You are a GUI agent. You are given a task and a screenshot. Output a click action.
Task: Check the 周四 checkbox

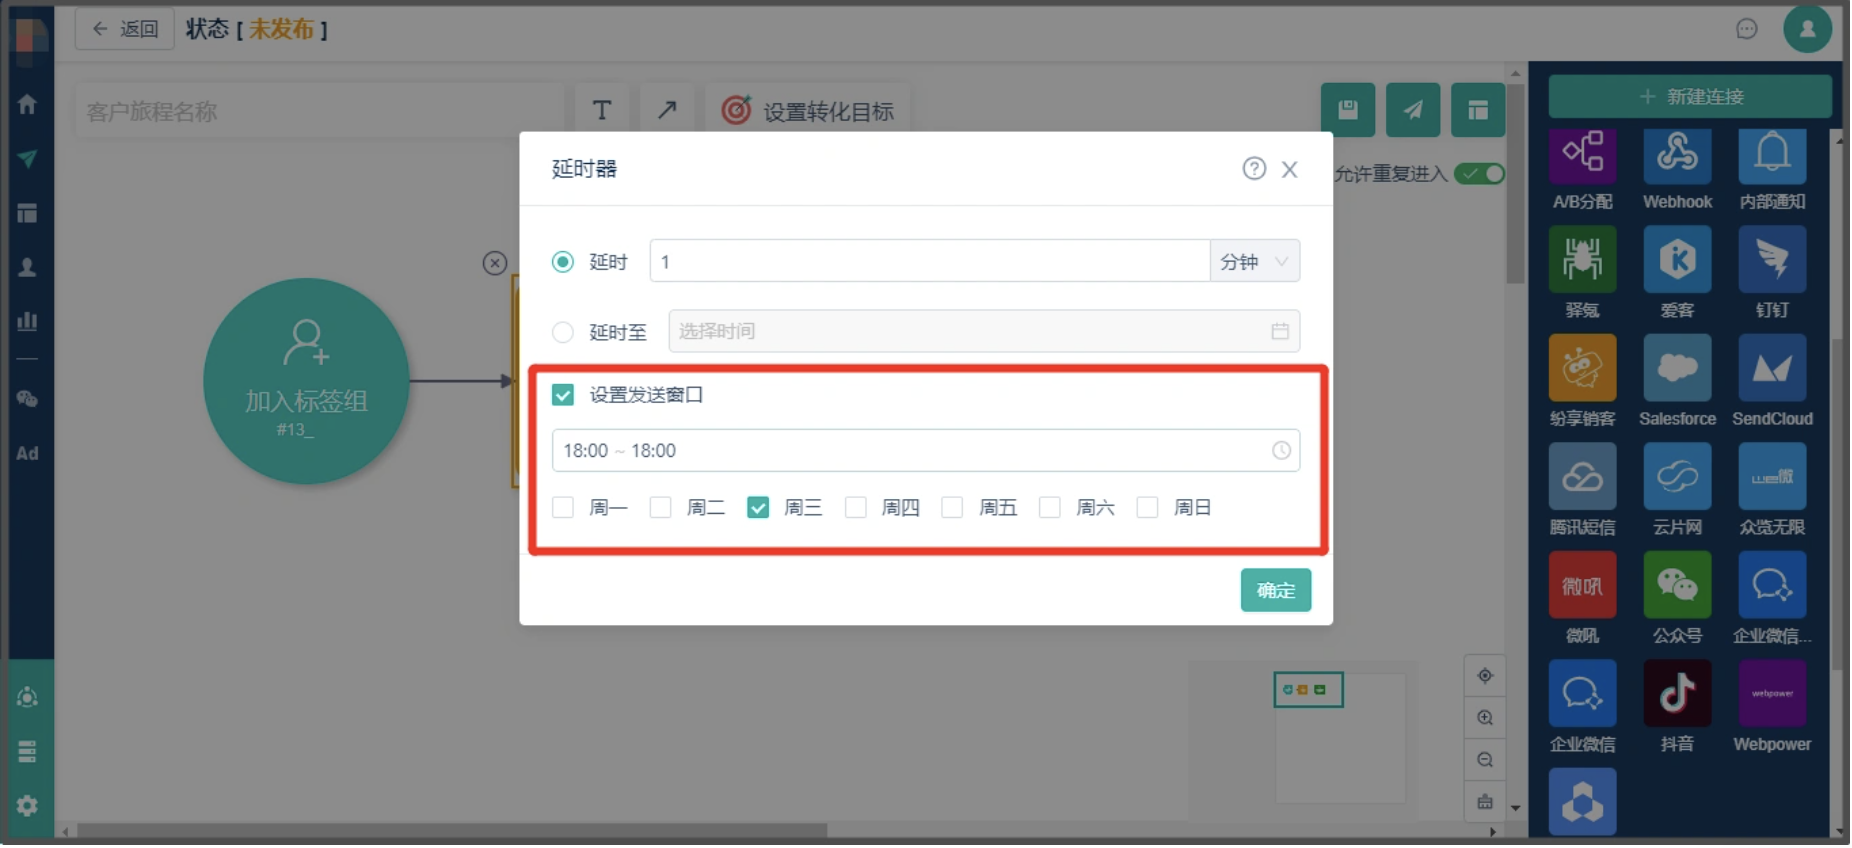[857, 509]
